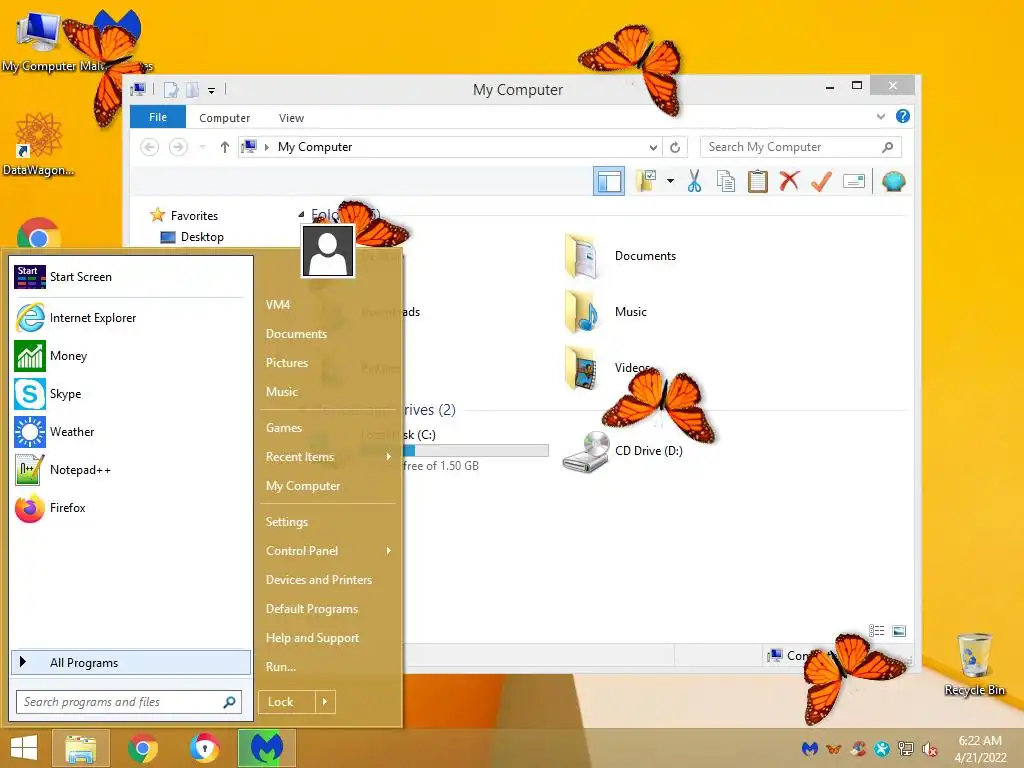Open Malwarebytes from the taskbar

pyautogui.click(x=266, y=748)
